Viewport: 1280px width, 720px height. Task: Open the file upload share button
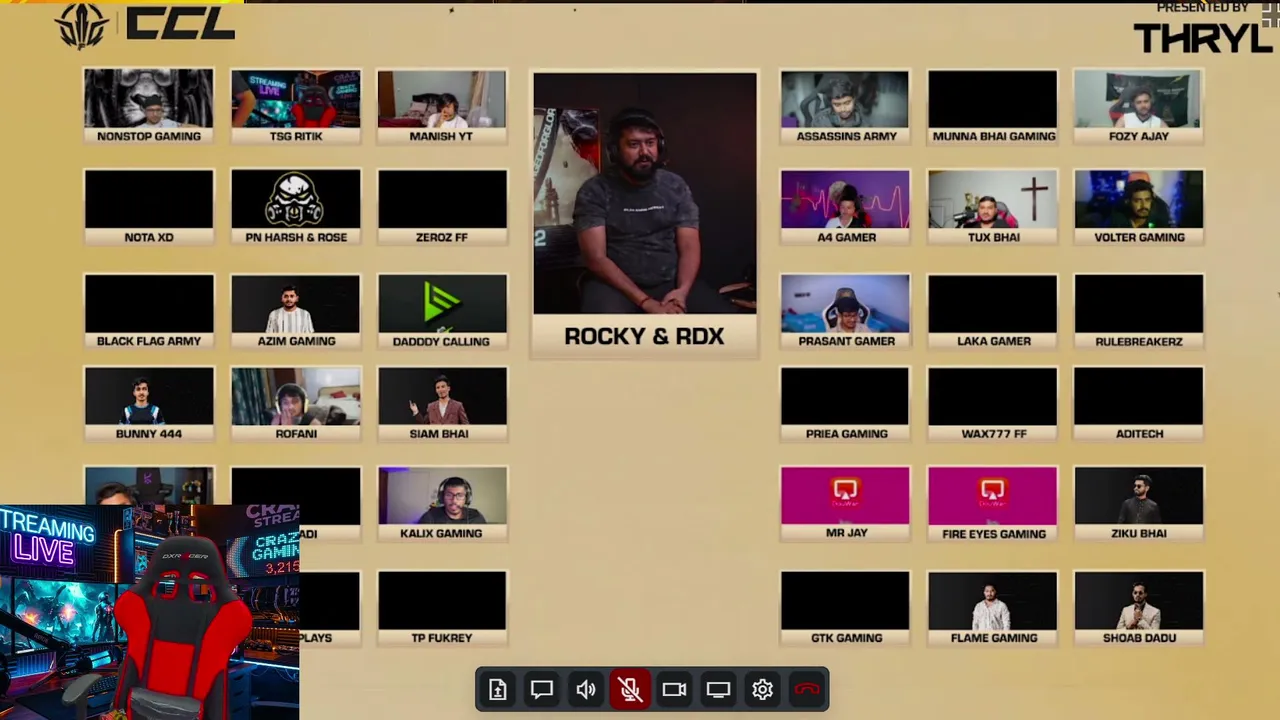498,690
